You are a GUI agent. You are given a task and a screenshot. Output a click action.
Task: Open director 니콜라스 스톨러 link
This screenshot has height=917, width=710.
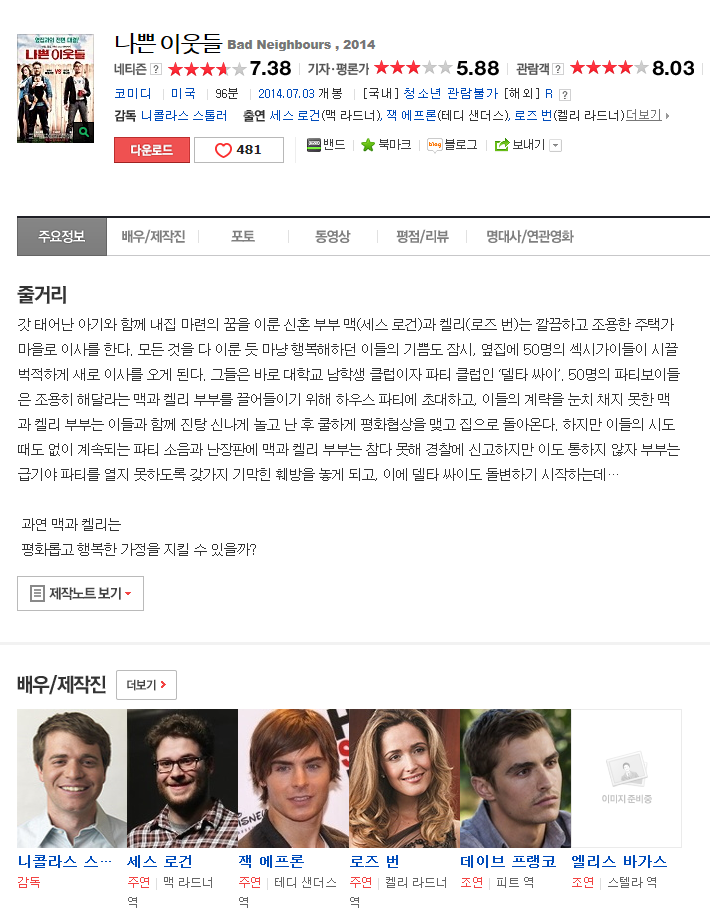tap(184, 116)
